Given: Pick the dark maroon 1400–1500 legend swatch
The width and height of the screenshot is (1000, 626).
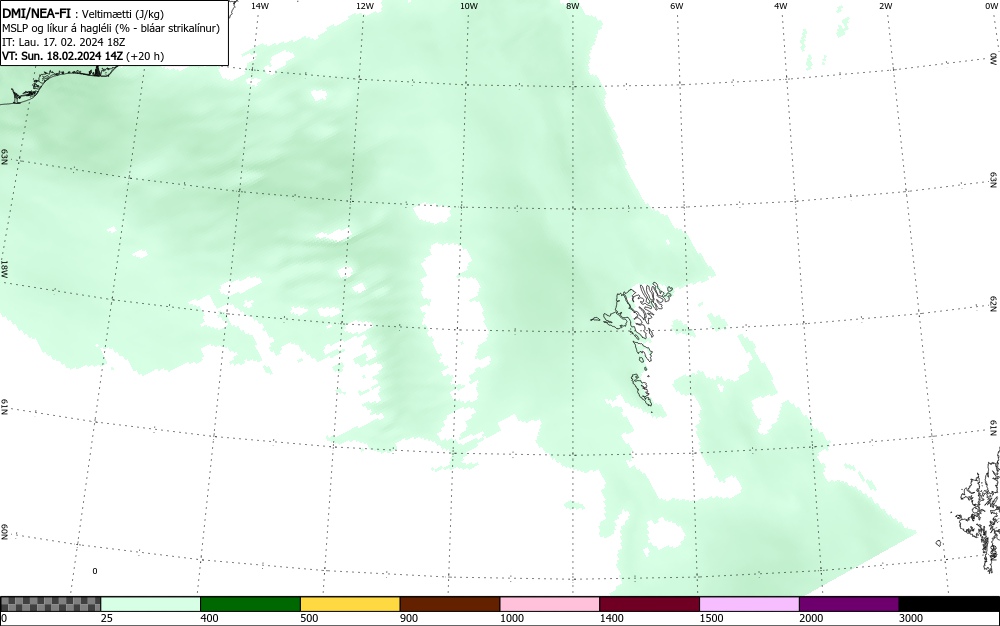Looking at the screenshot, I should click(x=649, y=604).
